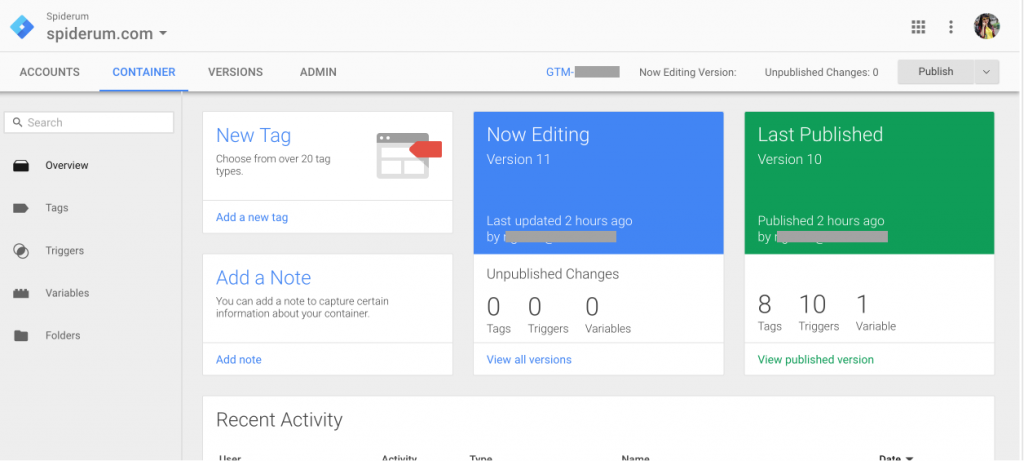This screenshot has height=461, width=1024.
Task: Open Tags in the sidebar
Action: [x=57, y=208]
